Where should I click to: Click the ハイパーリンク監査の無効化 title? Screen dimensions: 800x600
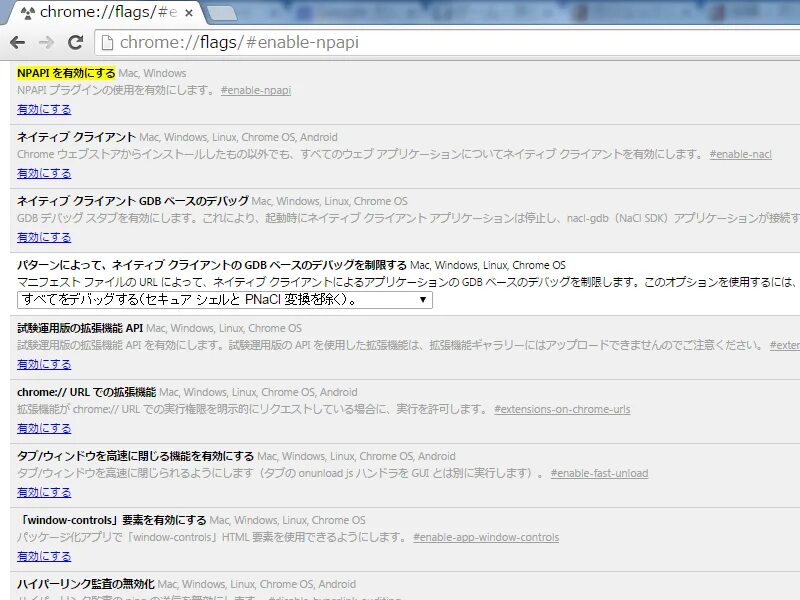point(86,584)
